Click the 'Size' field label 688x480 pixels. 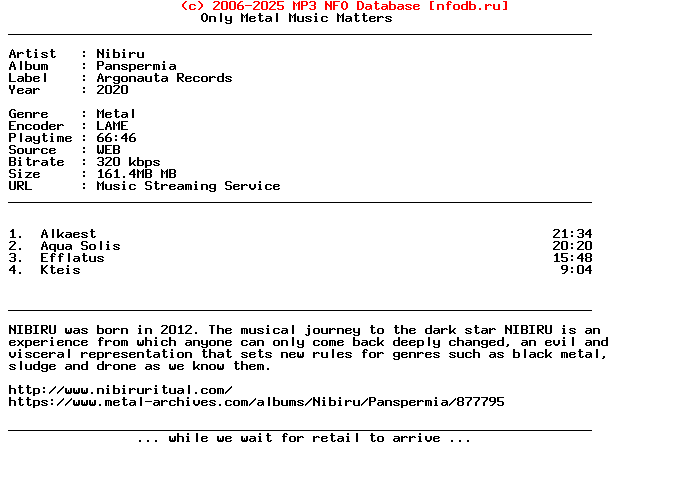pyautogui.click(x=25, y=174)
